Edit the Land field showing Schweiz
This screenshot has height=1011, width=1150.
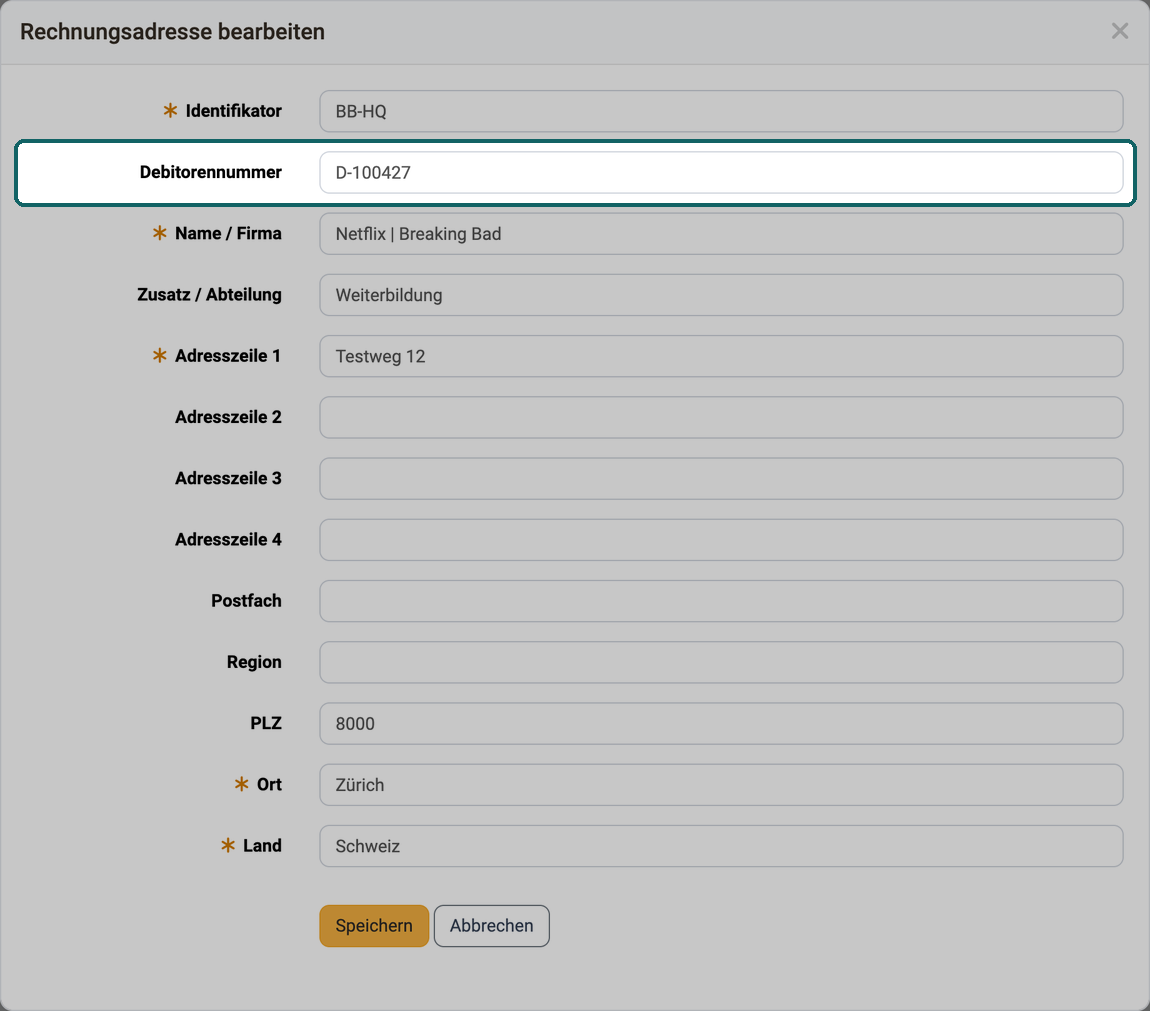pos(721,846)
